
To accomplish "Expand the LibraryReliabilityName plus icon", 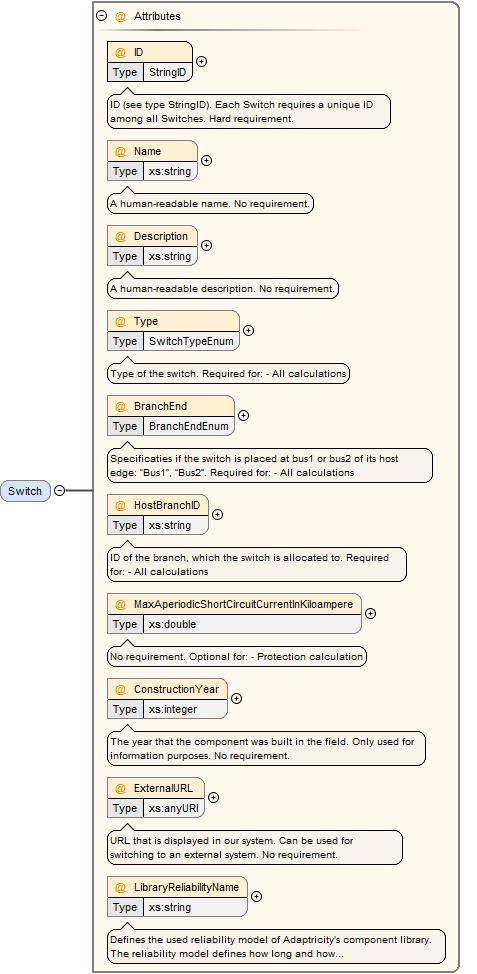I will pyautogui.click(x=256, y=896).
